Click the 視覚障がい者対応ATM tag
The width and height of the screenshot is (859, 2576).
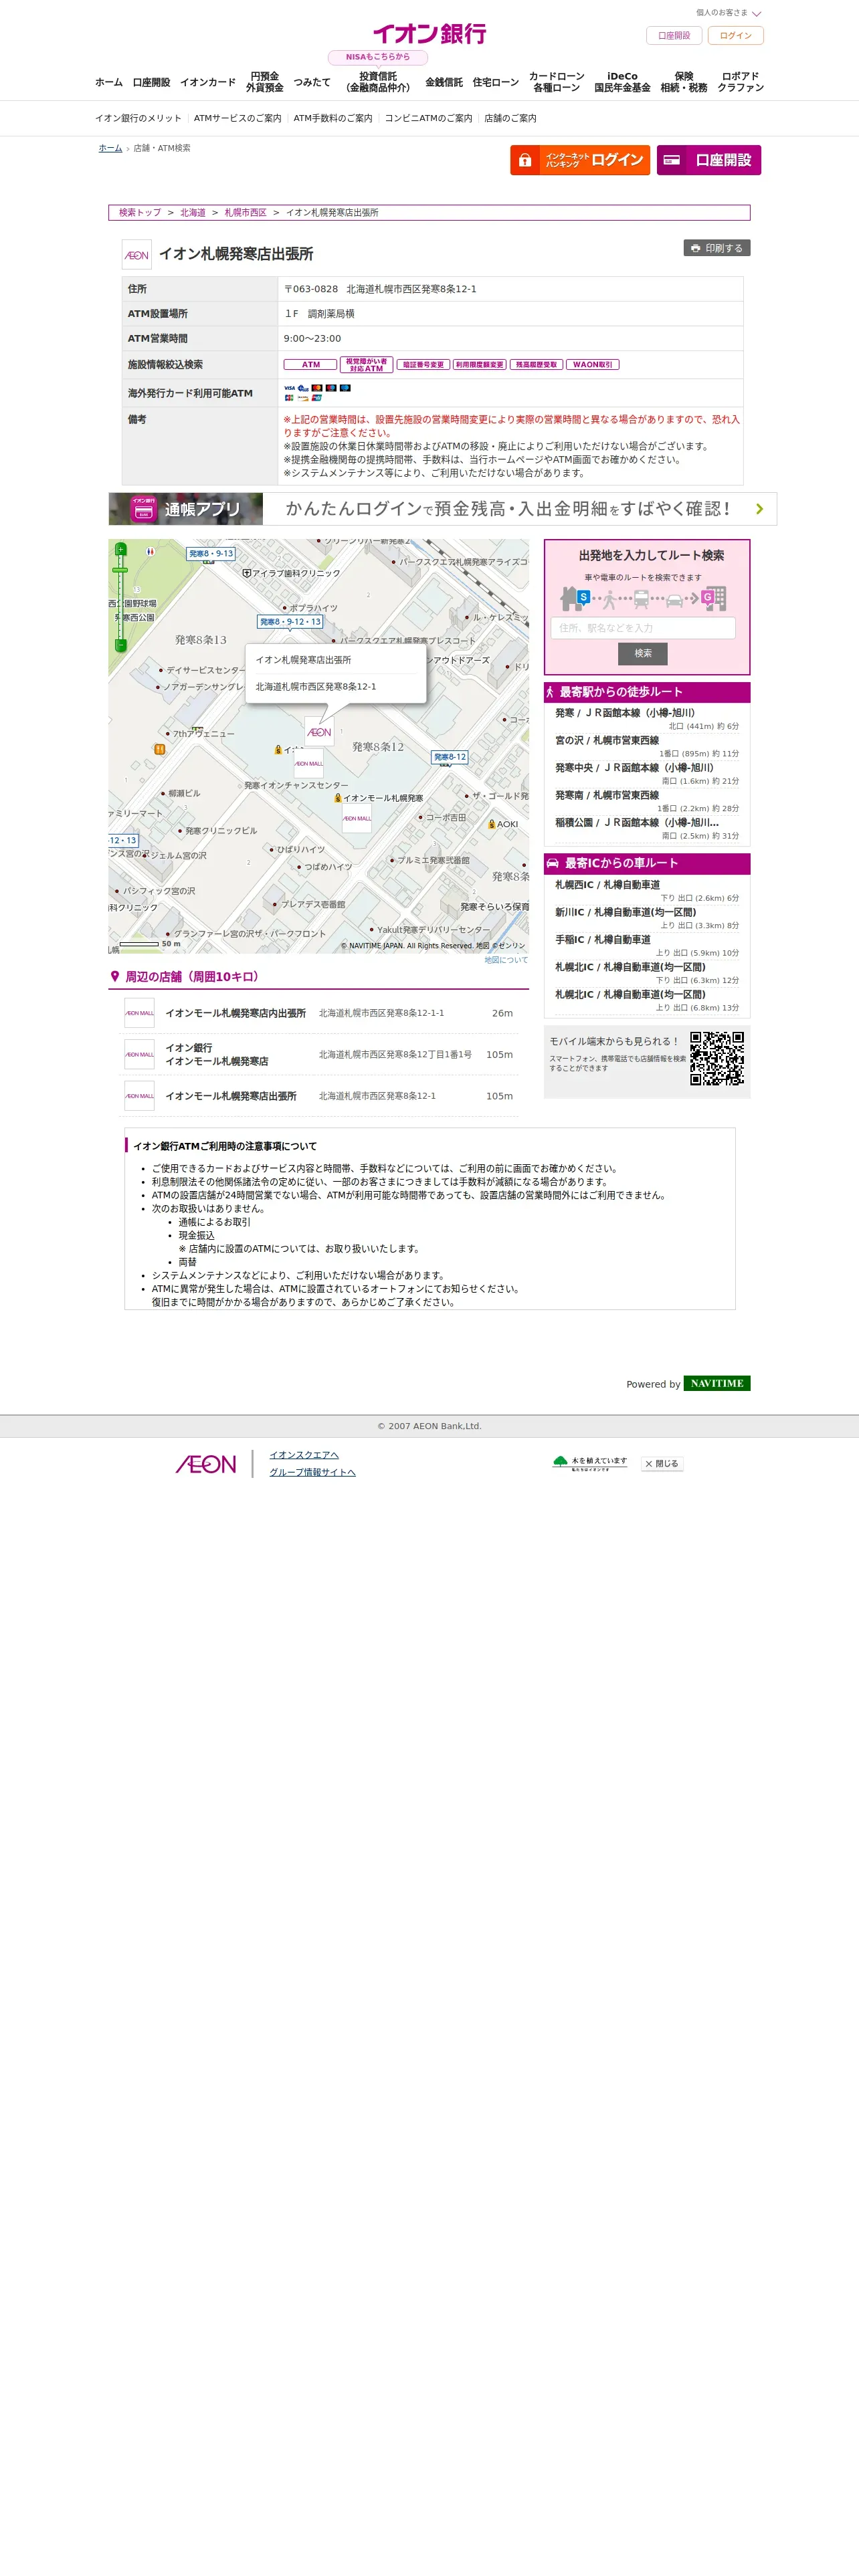[366, 365]
